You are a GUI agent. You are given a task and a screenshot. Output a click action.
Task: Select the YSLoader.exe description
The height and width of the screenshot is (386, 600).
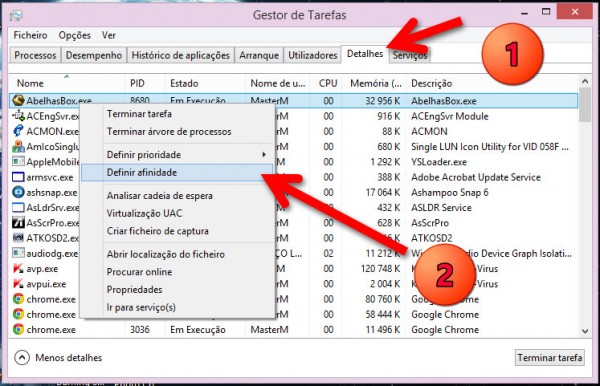(439, 162)
